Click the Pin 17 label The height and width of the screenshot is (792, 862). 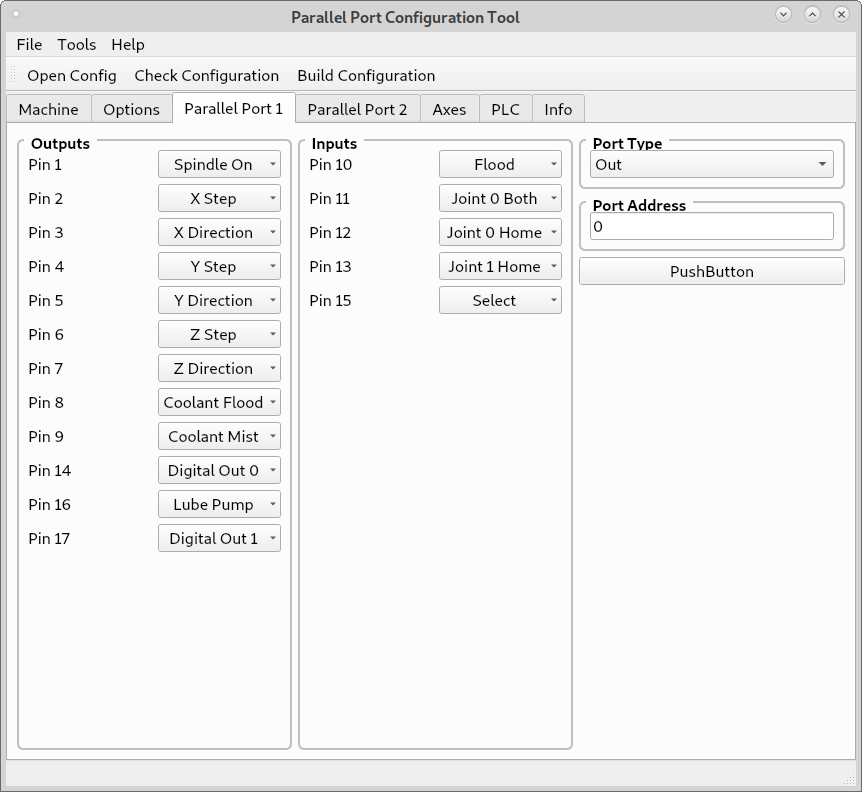(x=49, y=539)
